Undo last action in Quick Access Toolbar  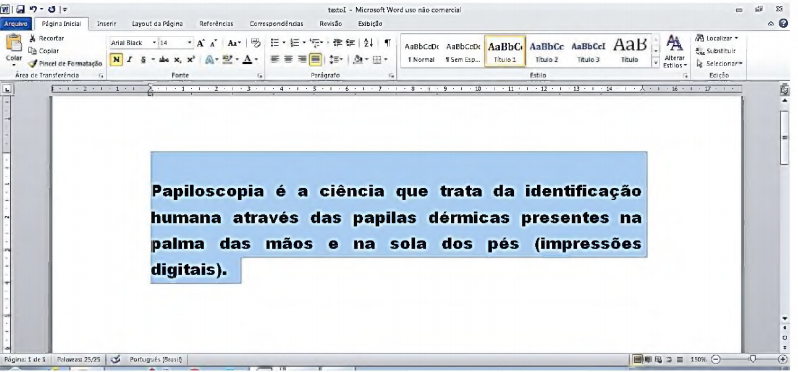[33, 10]
